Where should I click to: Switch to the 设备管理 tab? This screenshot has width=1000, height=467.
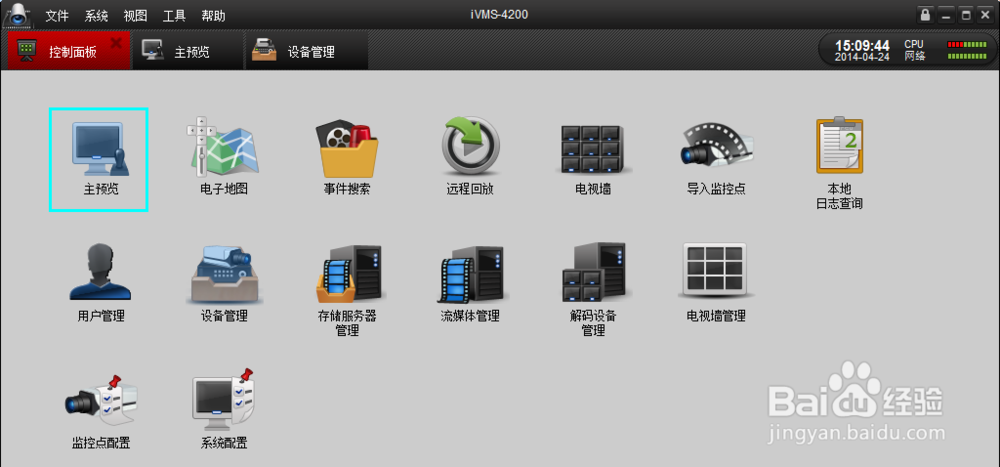[x=307, y=50]
